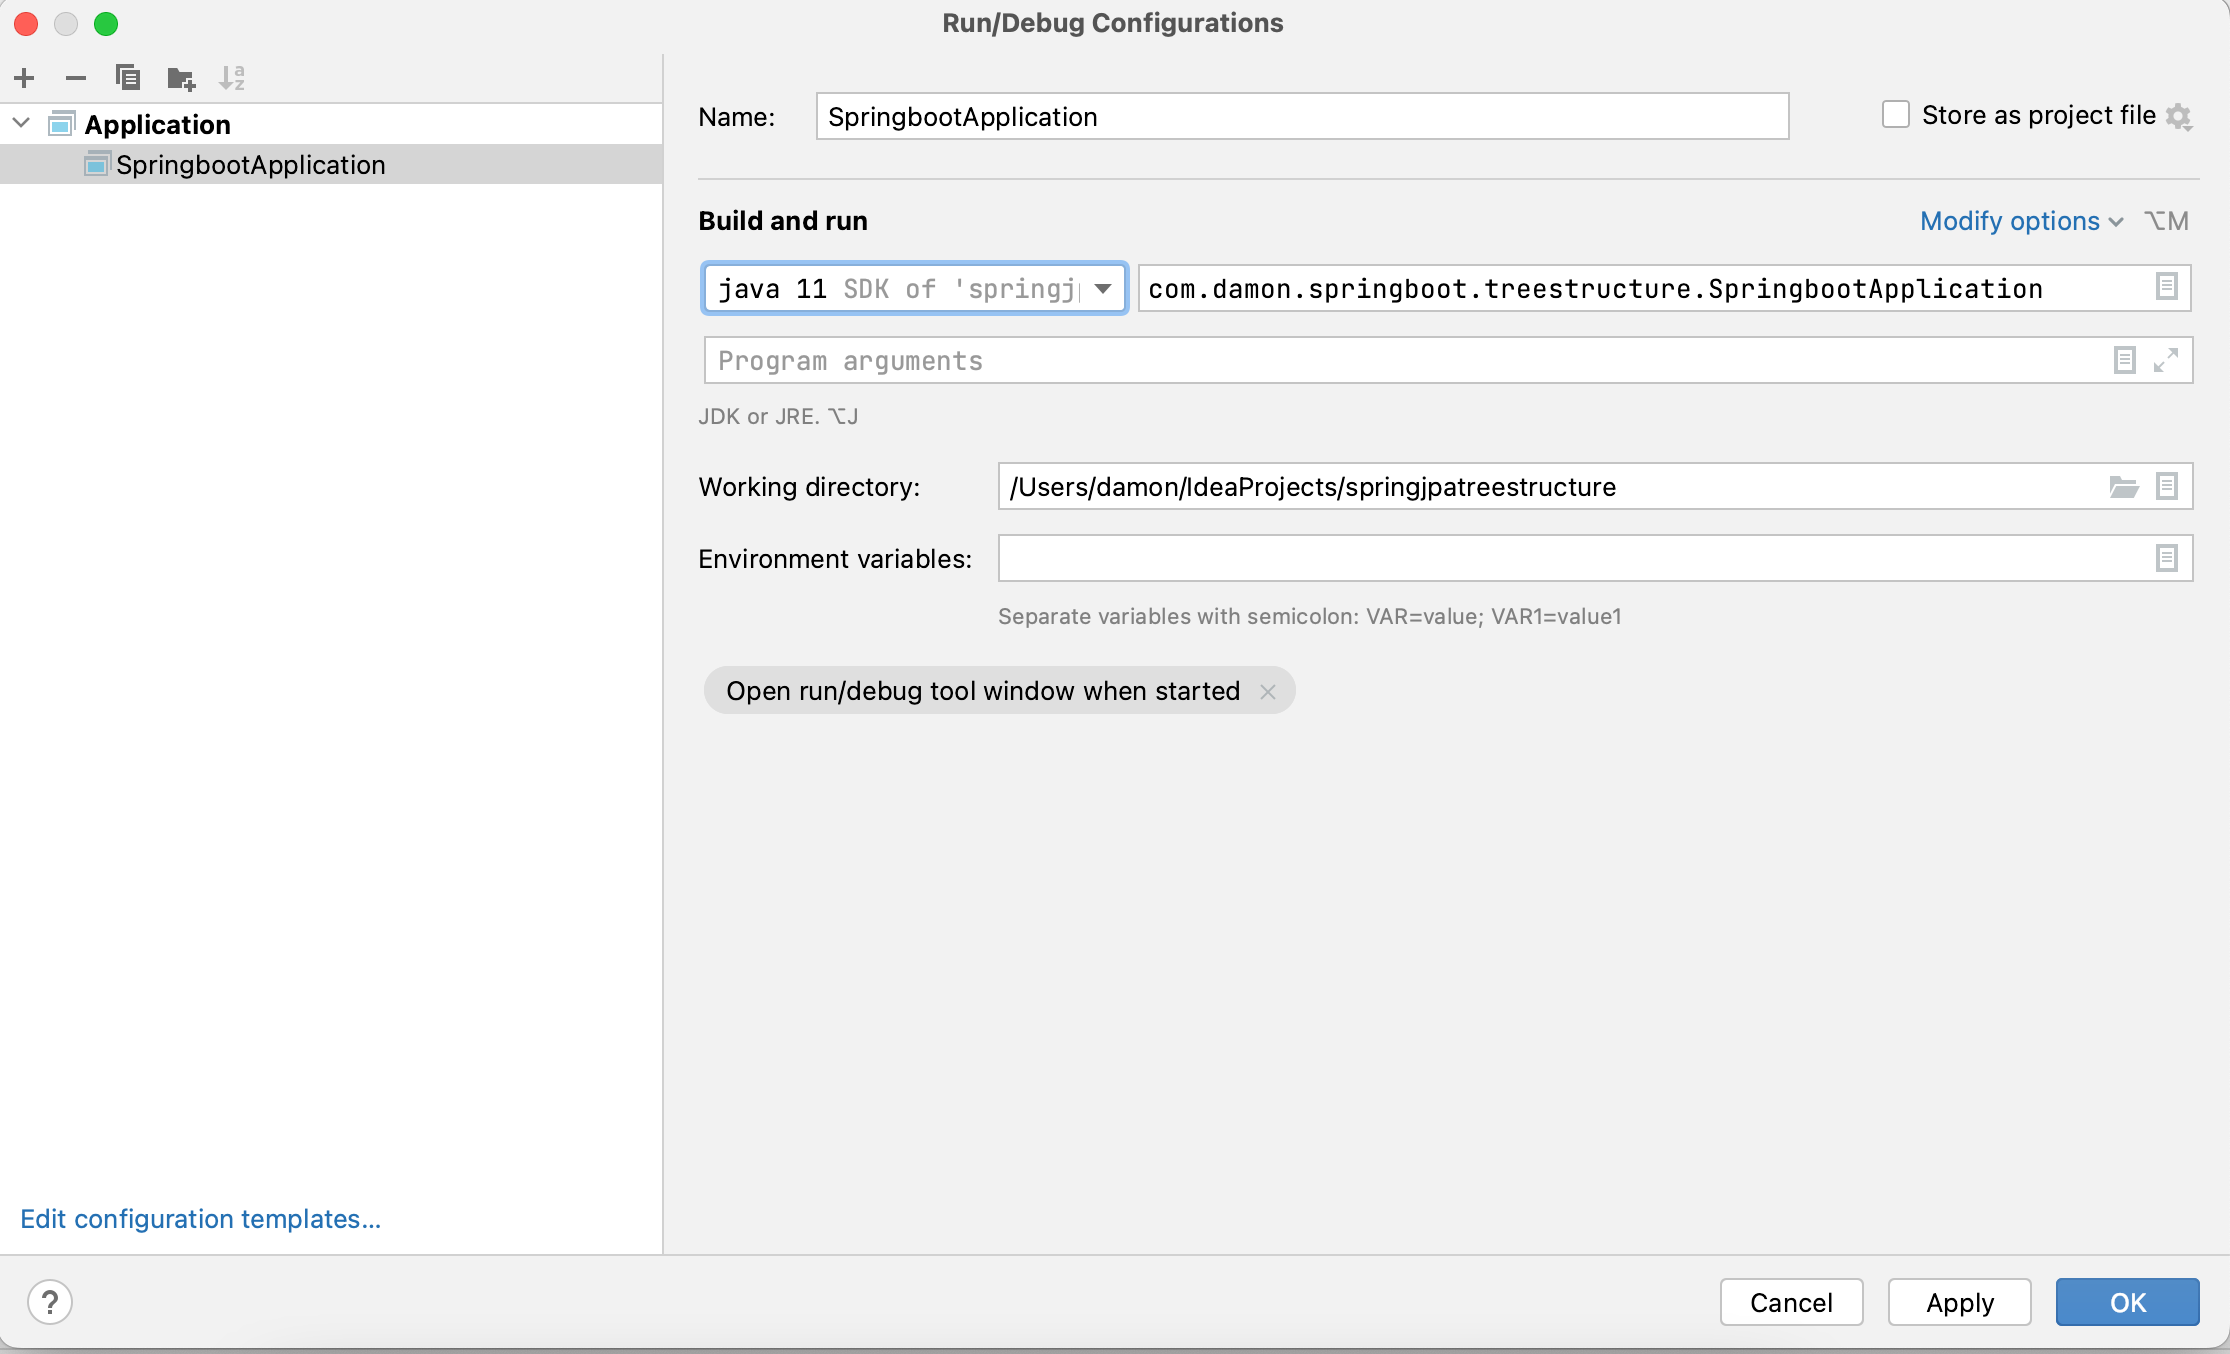
Task: Click the Remove Configuration minus icon
Action: [x=76, y=78]
